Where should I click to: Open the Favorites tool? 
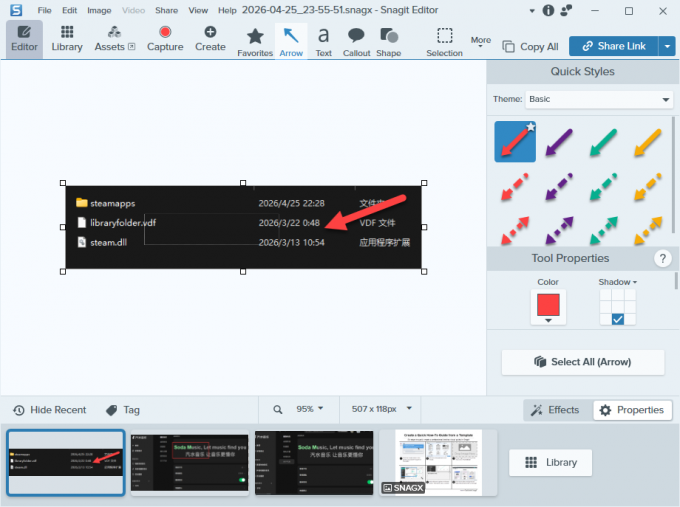pyautogui.click(x=255, y=42)
